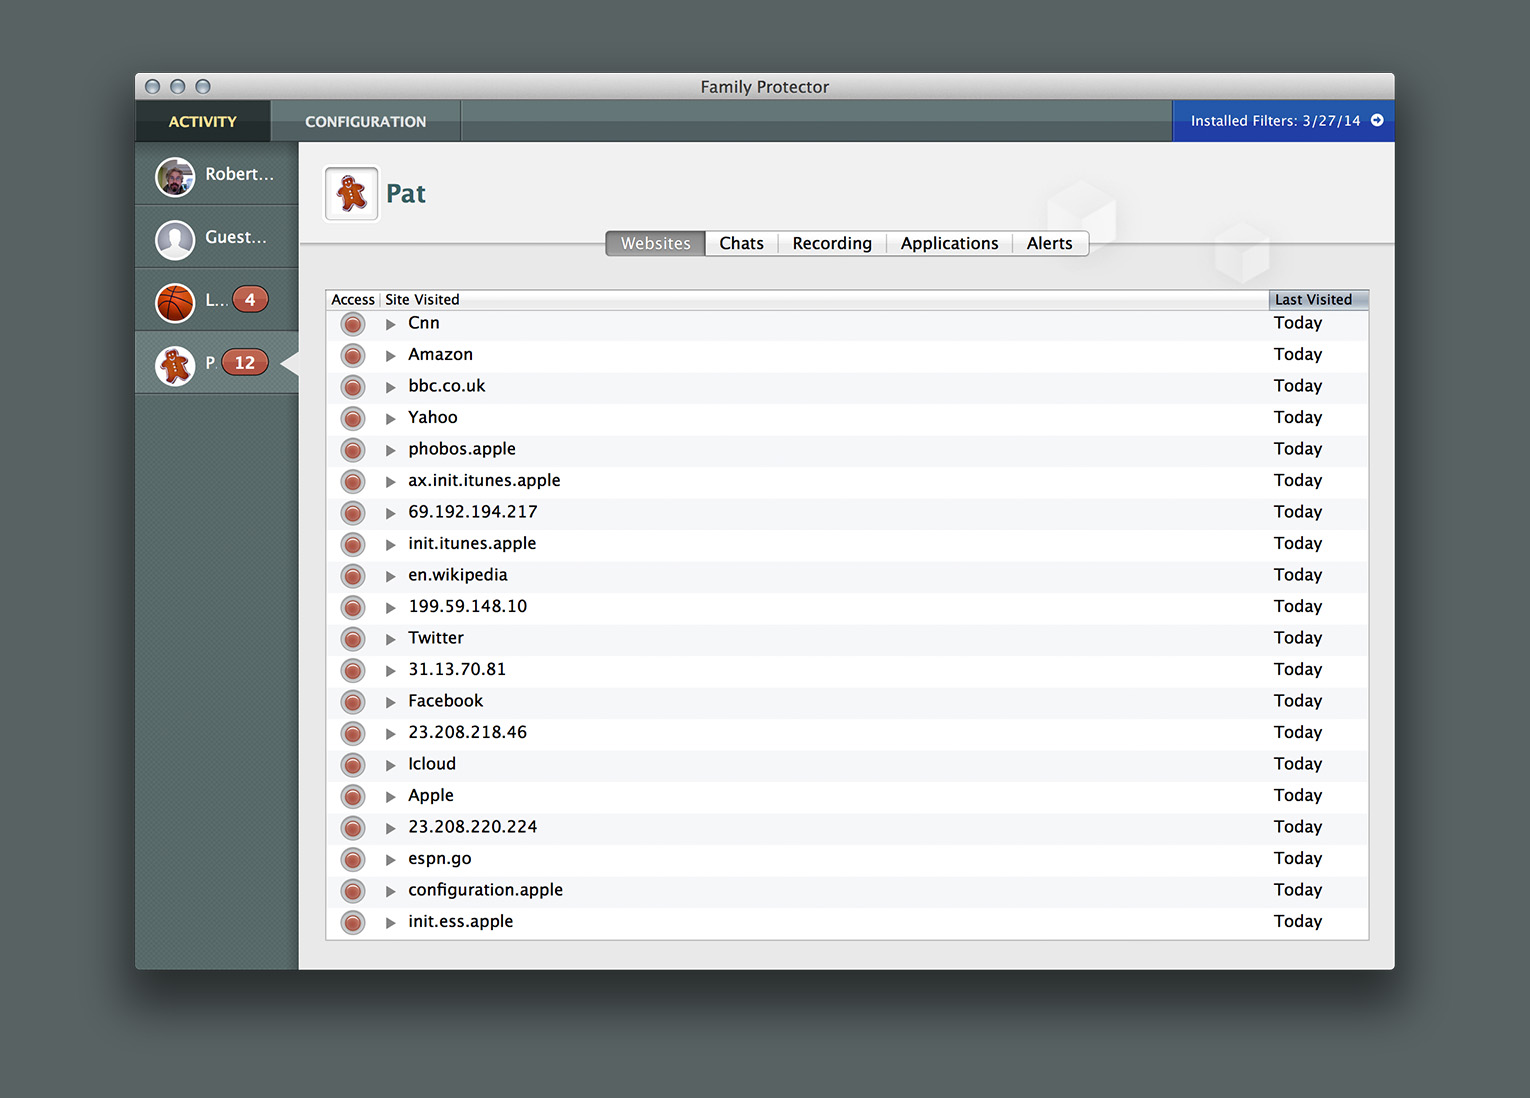Expand the en.wikipedia site entry
Screen dimensions: 1530x1098
tap(391, 576)
